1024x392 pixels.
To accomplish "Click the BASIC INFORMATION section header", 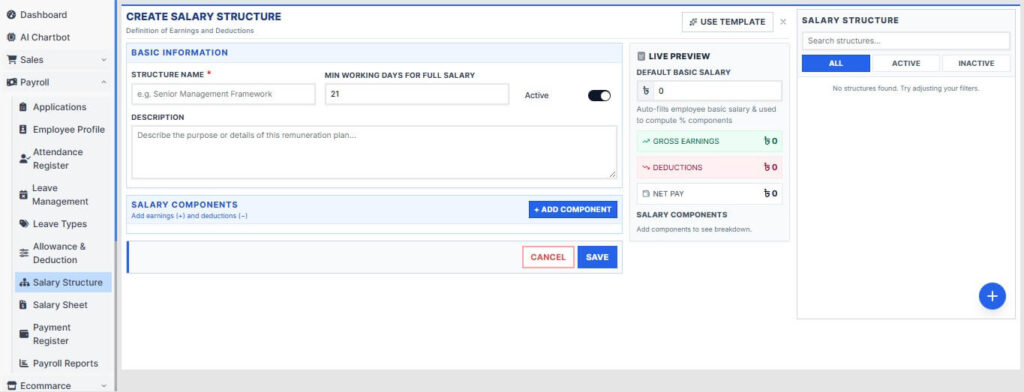I will point(374,52).
